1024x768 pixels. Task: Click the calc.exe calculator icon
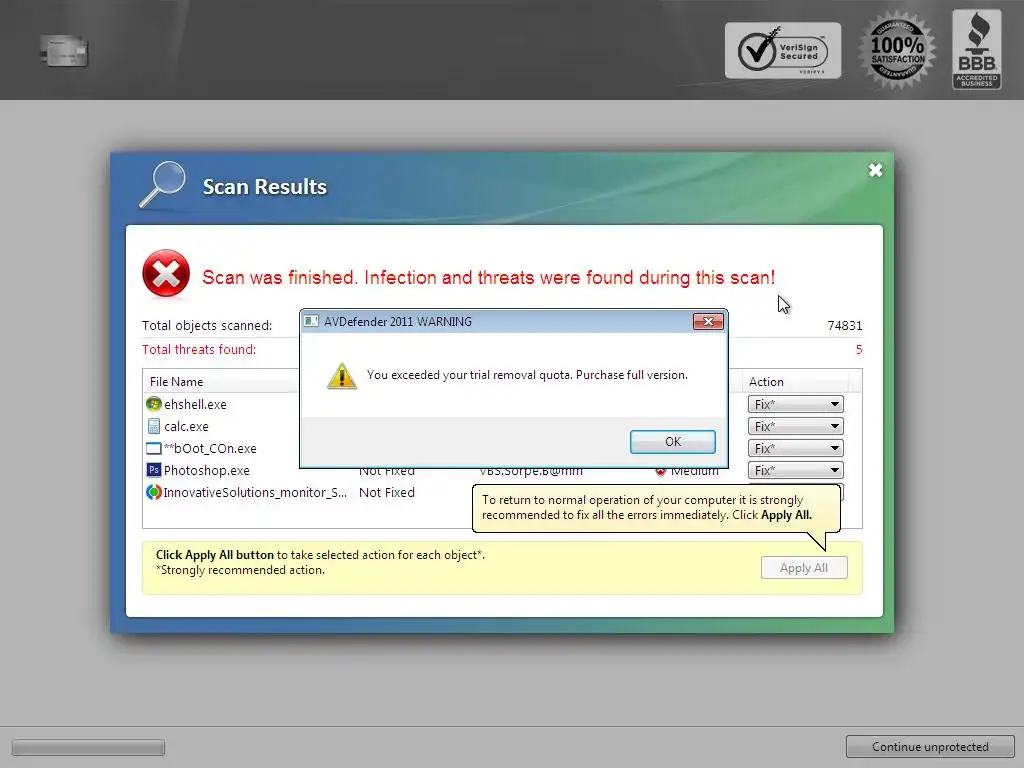[x=153, y=426]
